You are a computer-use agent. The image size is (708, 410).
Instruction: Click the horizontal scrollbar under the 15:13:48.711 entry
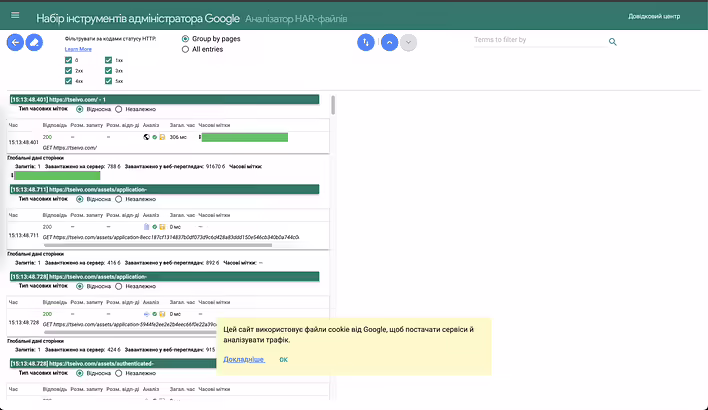tap(158, 245)
